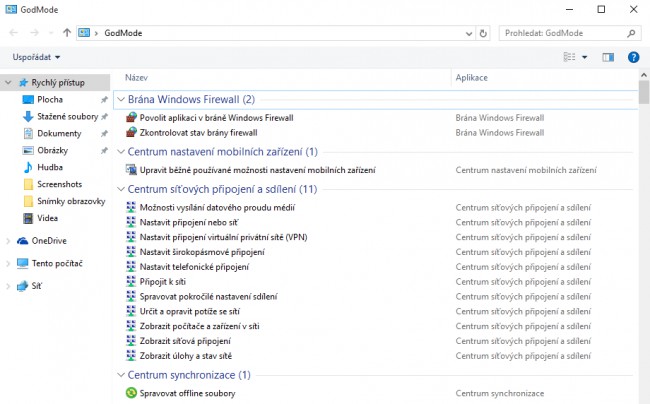Click network icon beside Možnosti vysílání datového proudu médií
The height and width of the screenshot is (404, 650).
pos(131,207)
